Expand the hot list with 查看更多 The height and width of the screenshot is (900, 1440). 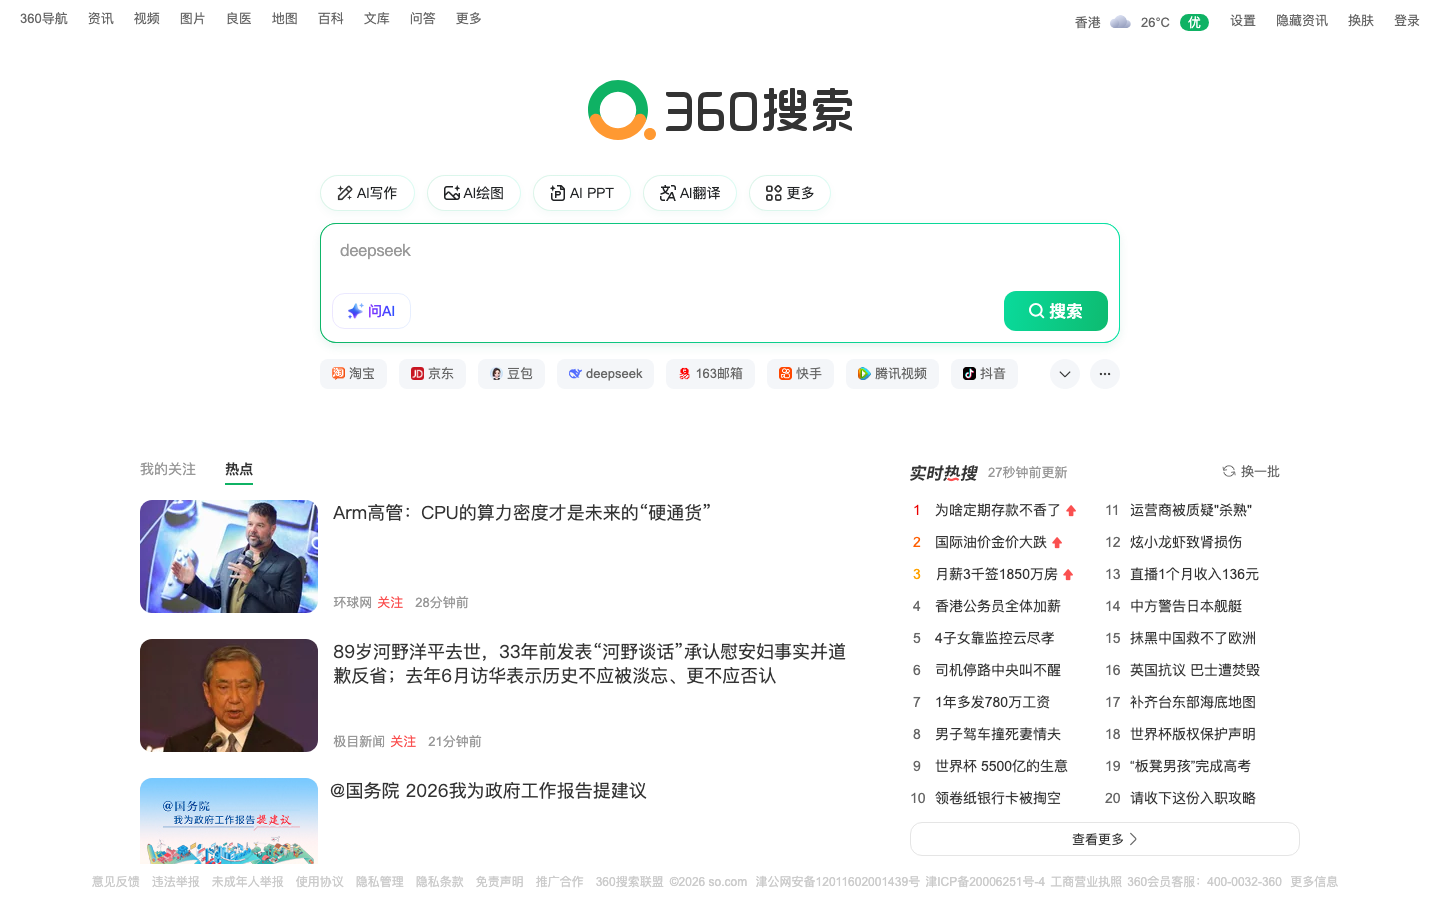[1104, 839]
